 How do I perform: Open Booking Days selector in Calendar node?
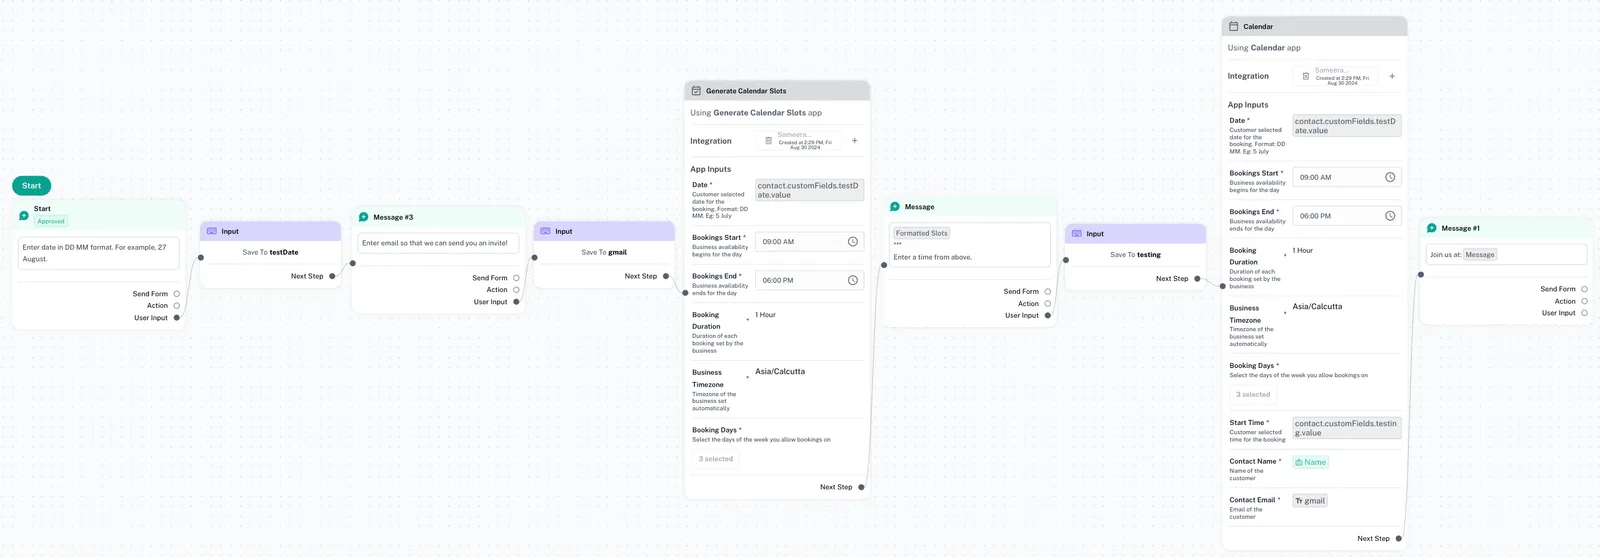[x=1253, y=395]
